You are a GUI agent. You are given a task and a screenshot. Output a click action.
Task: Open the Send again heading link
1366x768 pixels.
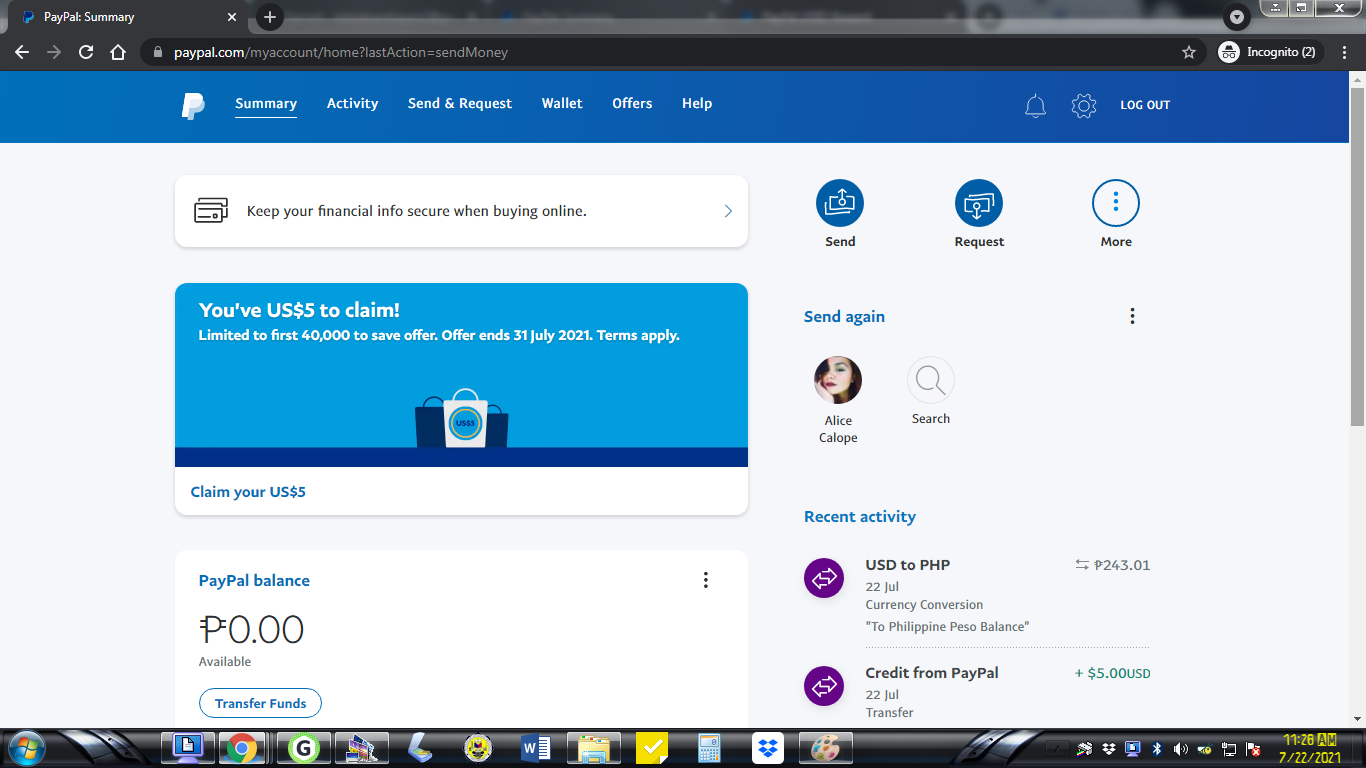844,317
